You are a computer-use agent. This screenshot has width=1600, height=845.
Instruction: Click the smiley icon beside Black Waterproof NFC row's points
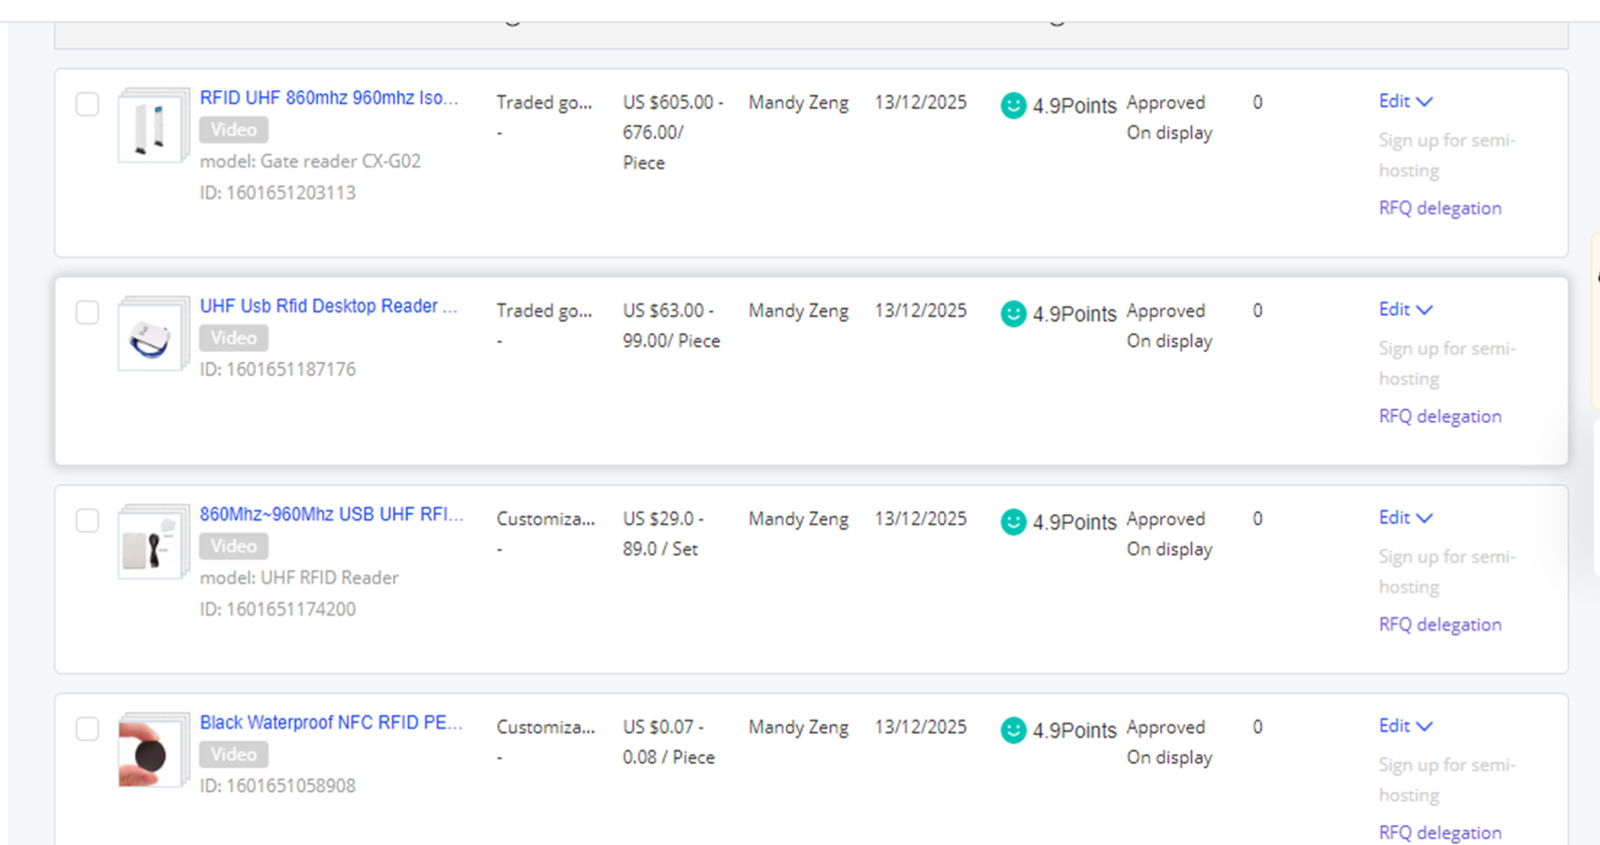(1013, 730)
